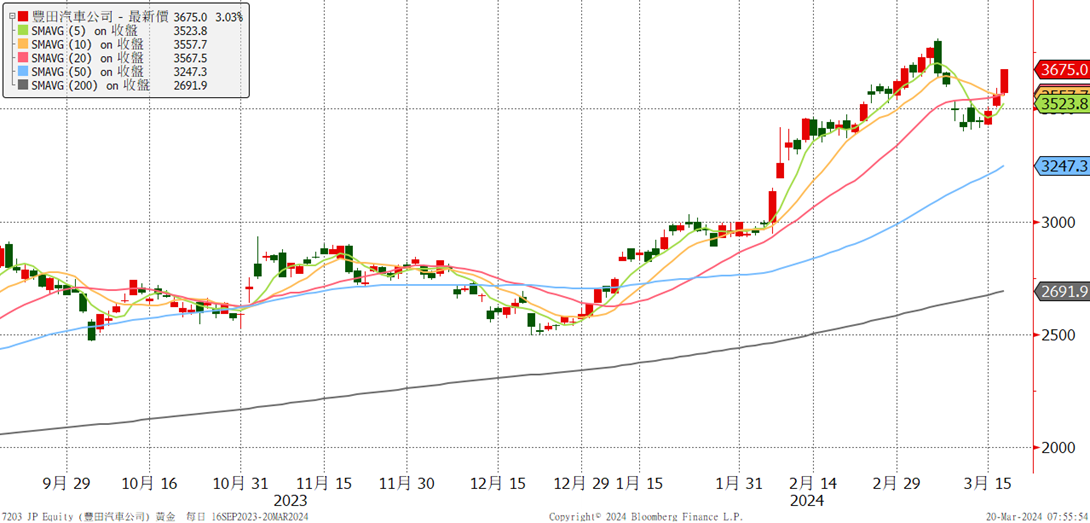Select the SMAVG (50) on 收盤 legend label

tap(88, 72)
